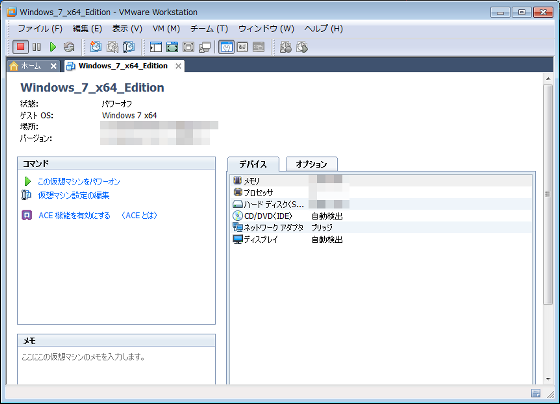Click the Suspend (pause) toolbar icon

pyautogui.click(x=36, y=47)
